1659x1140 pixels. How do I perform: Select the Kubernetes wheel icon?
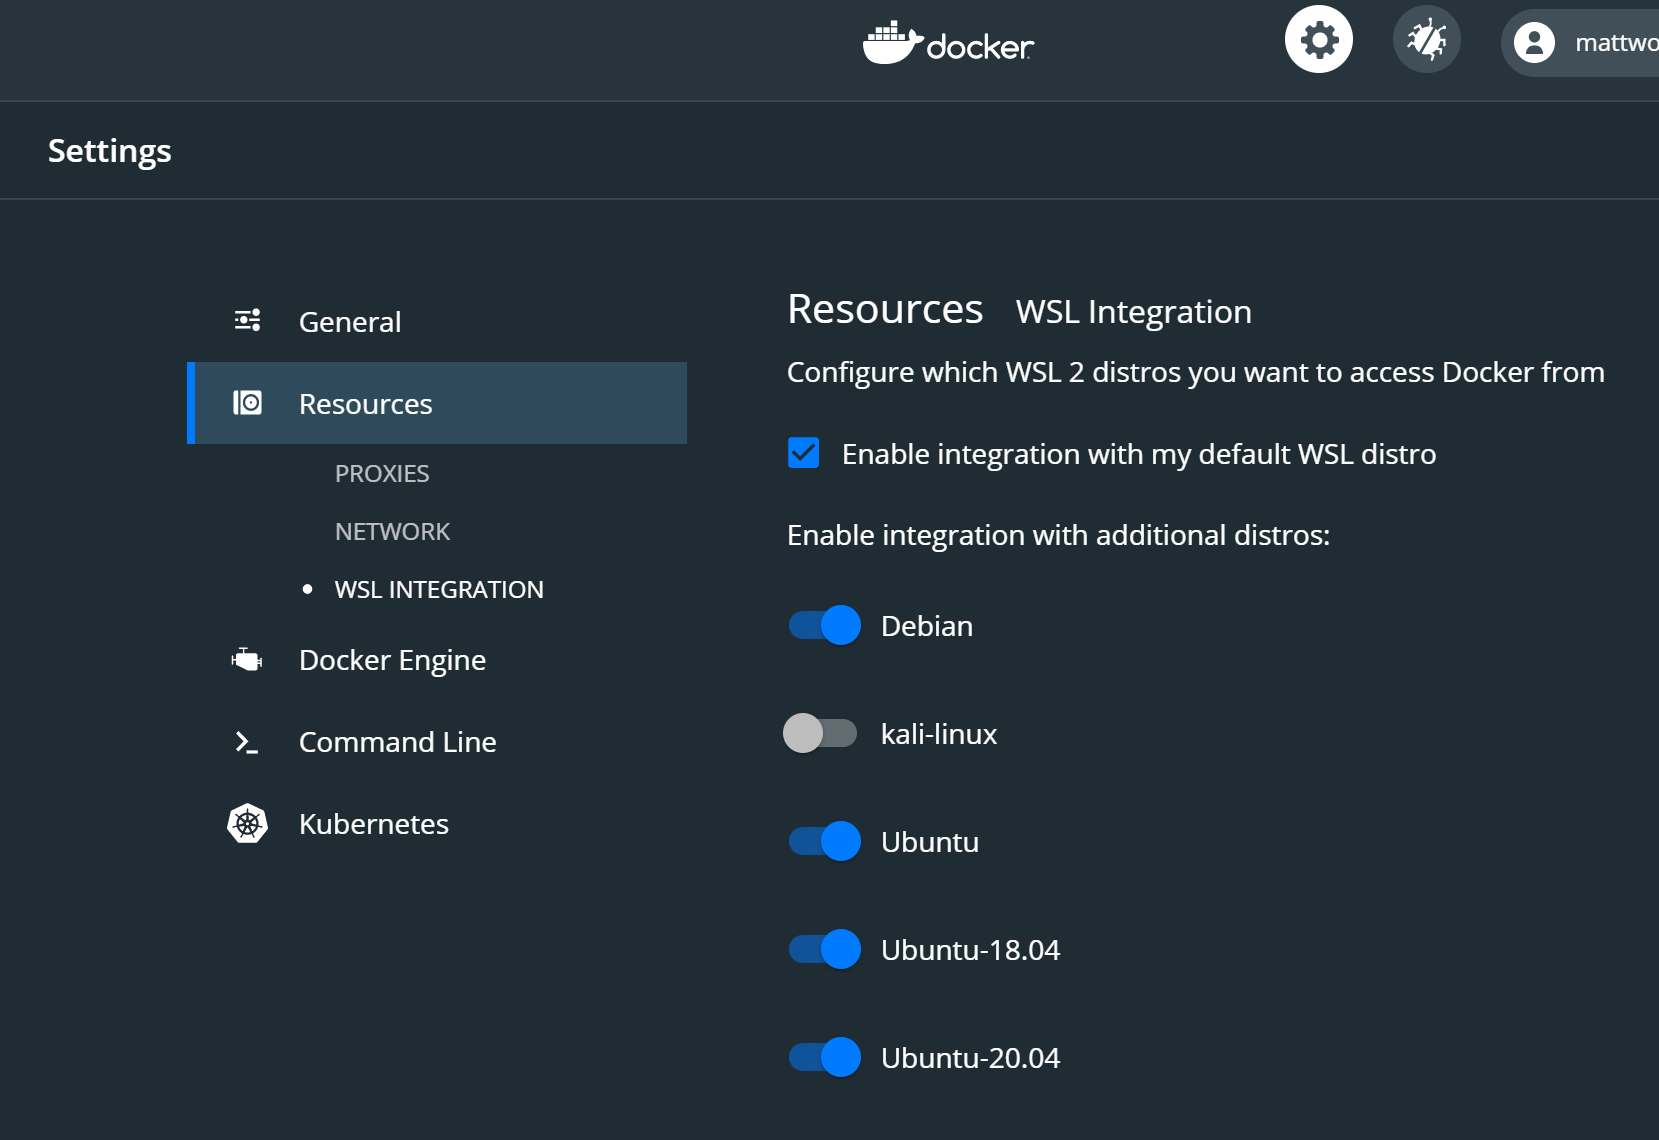point(246,823)
